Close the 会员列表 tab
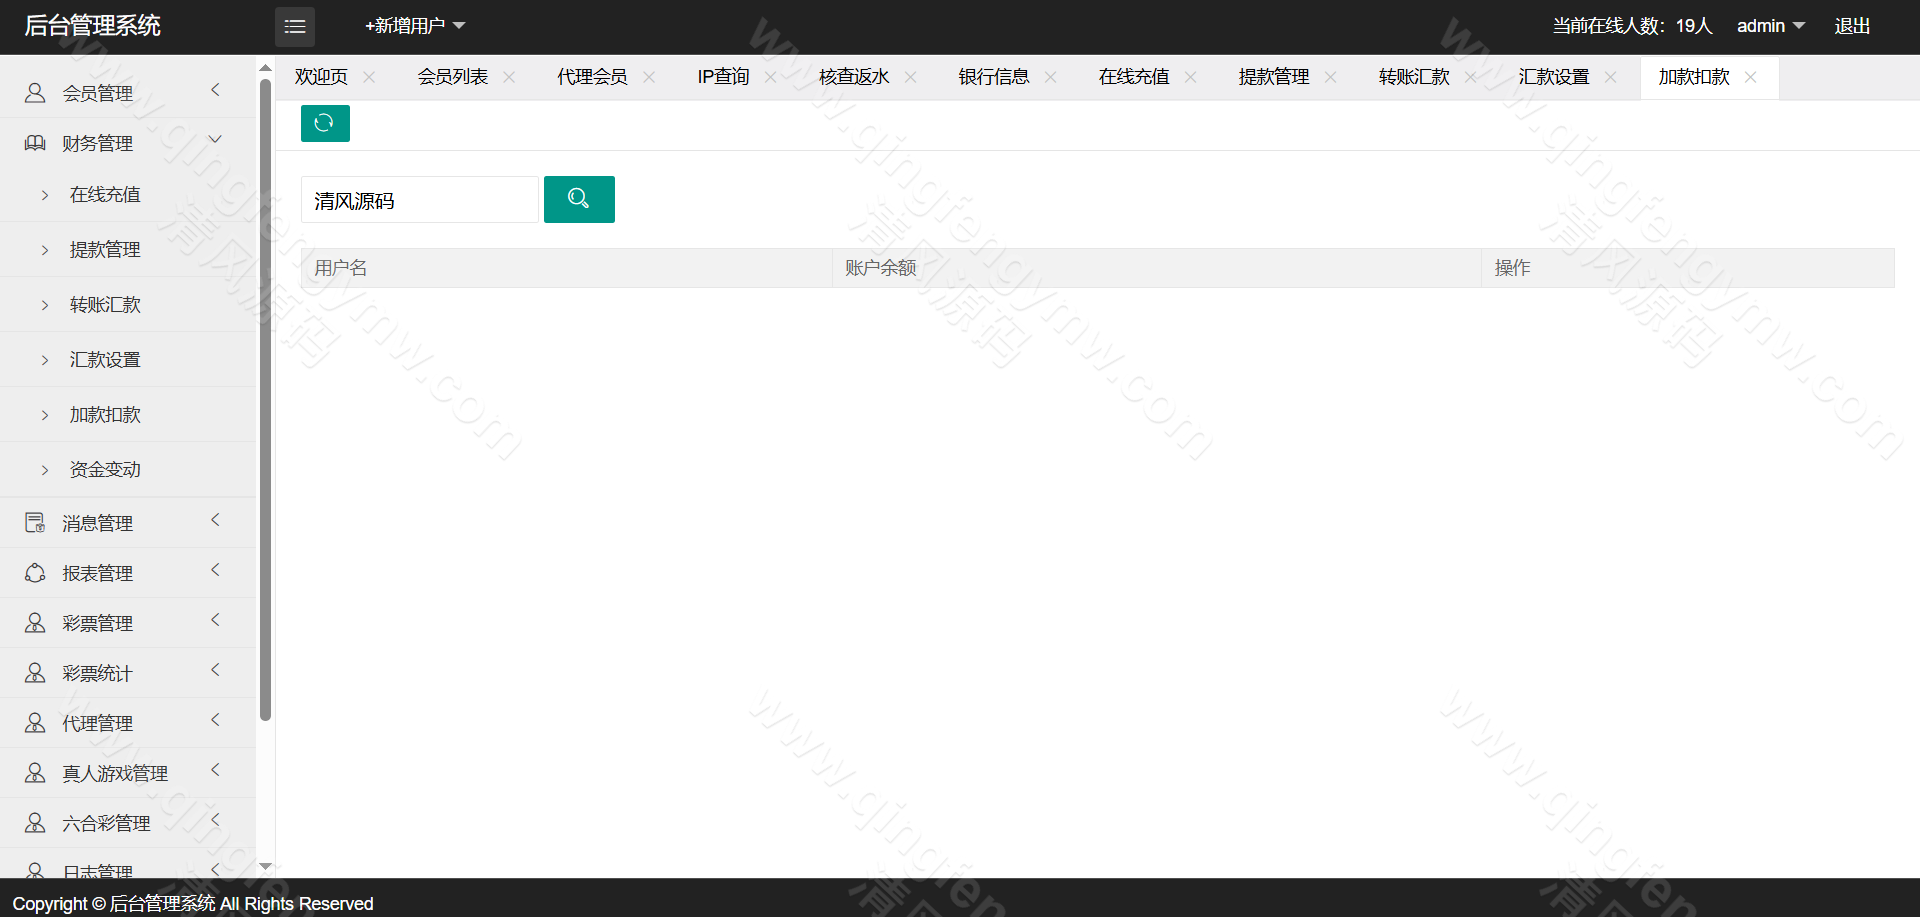The width and height of the screenshot is (1920, 917). [x=509, y=77]
